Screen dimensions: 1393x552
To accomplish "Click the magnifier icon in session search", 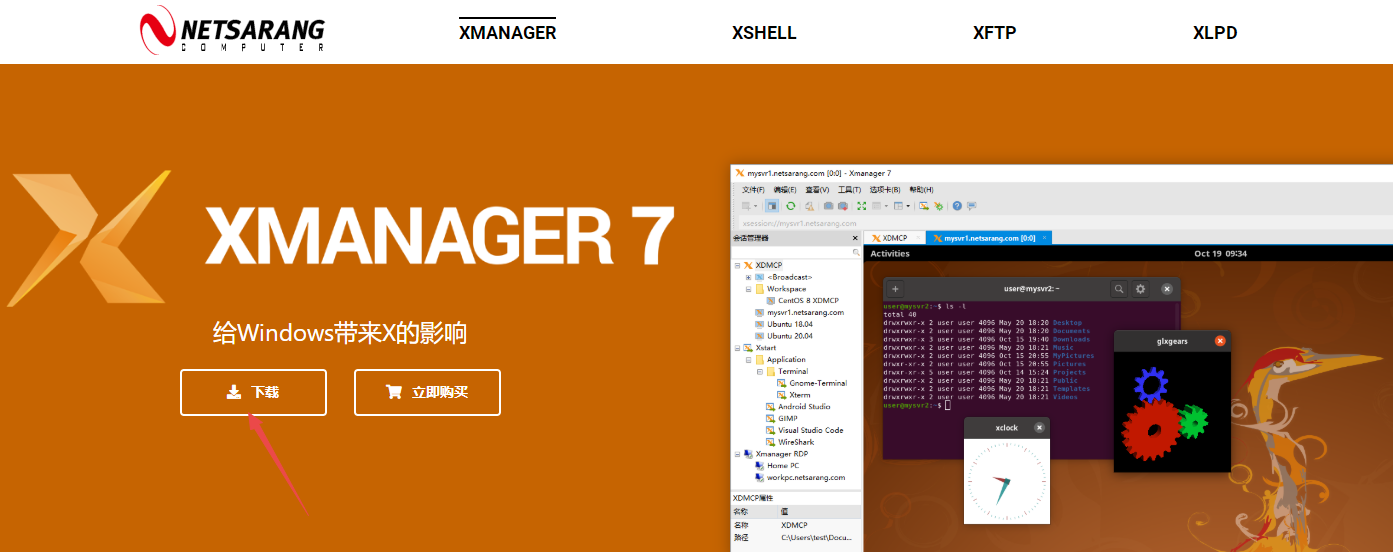I will pos(856,252).
